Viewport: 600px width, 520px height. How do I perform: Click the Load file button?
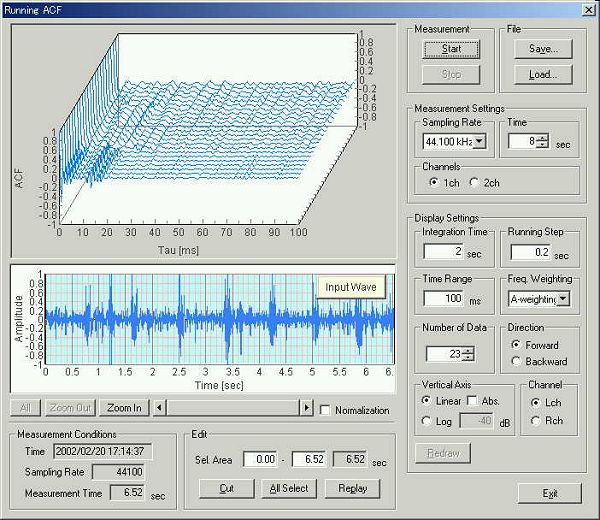[543, 74]
